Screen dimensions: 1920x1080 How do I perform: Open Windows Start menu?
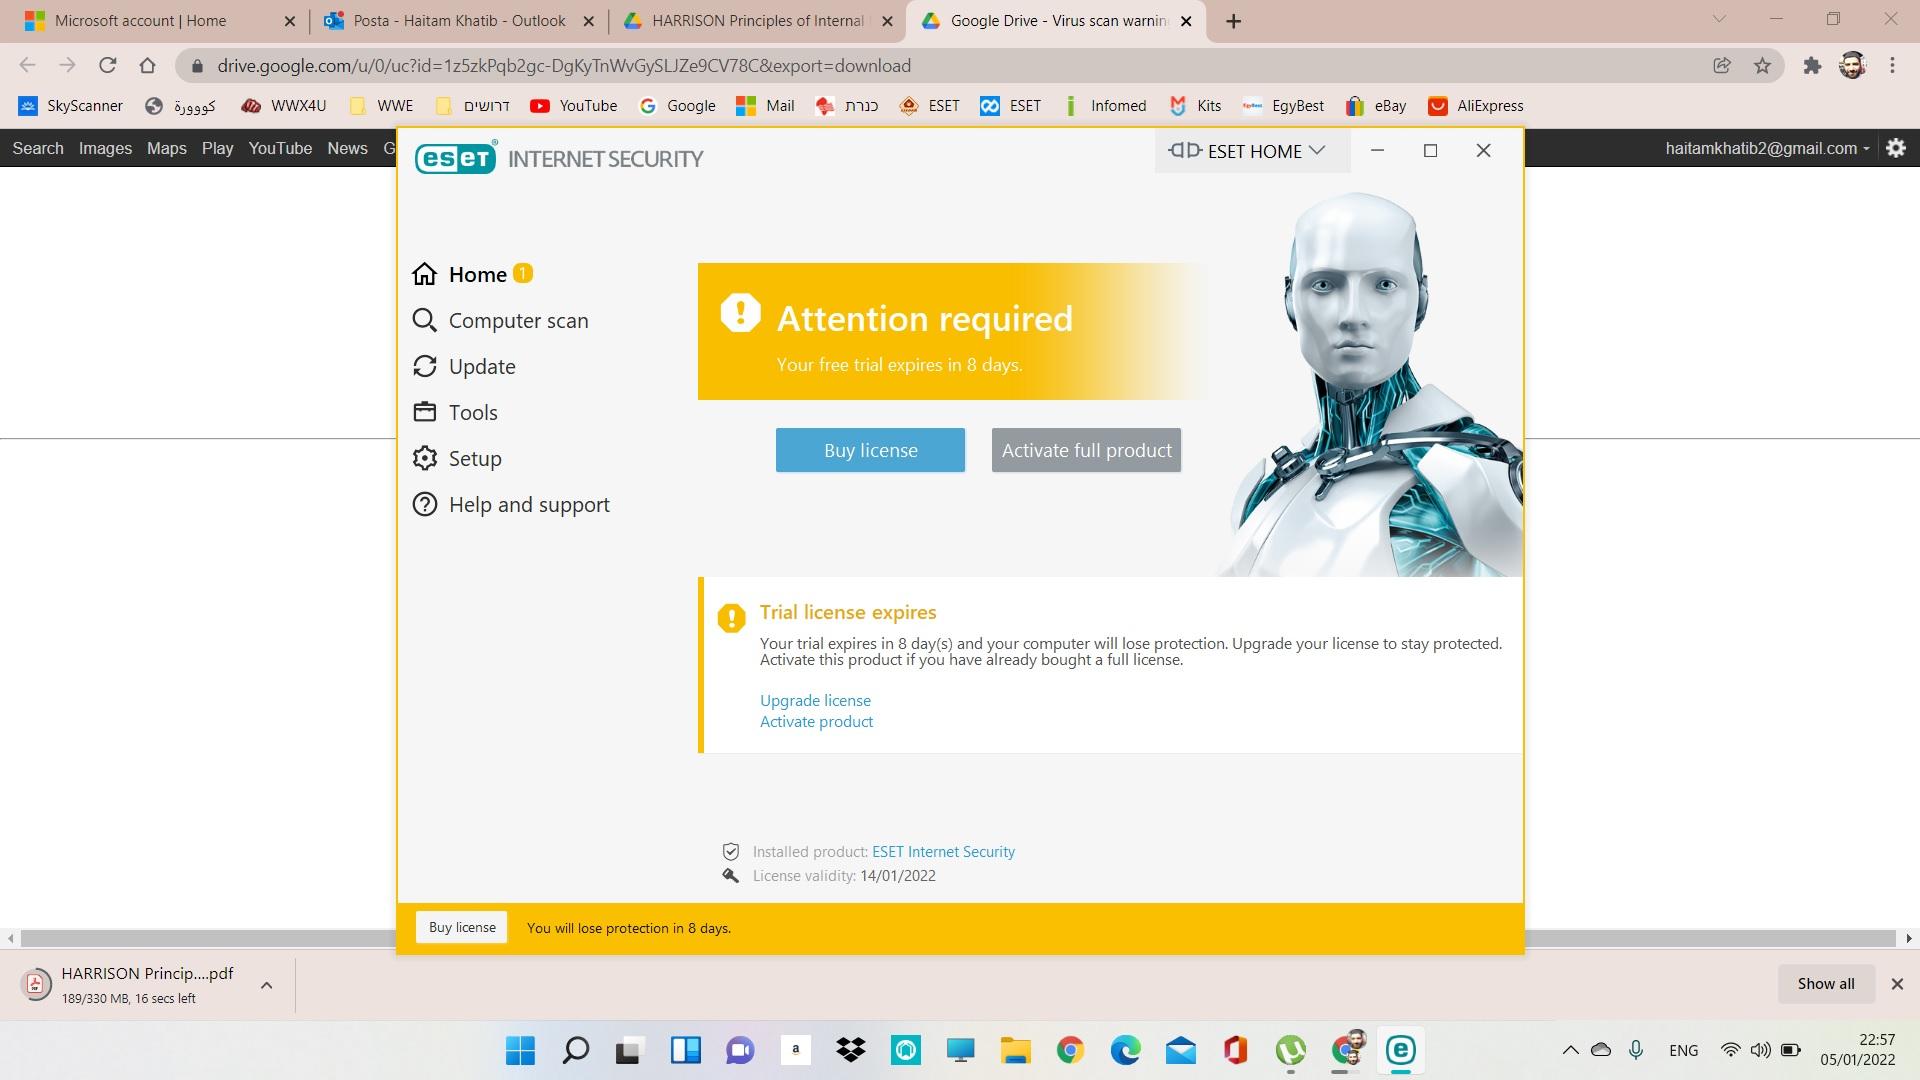click(x=520, y=1050)
